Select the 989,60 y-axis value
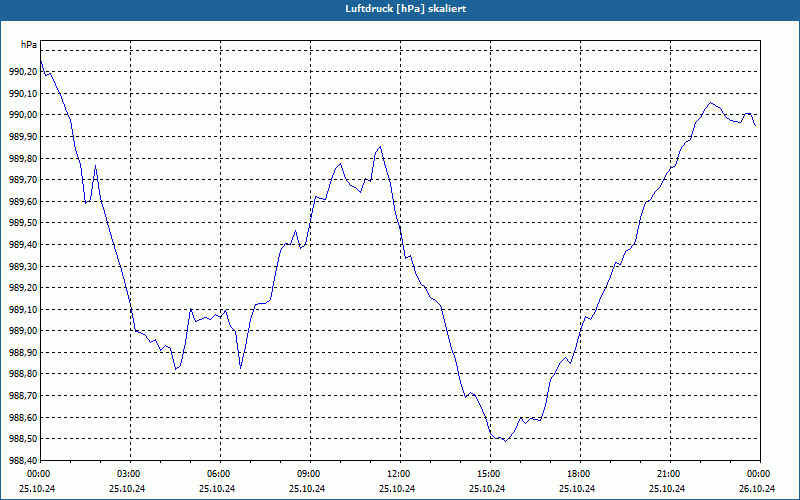The width and height of the screenshot is (800, 500). pos(23,202)
